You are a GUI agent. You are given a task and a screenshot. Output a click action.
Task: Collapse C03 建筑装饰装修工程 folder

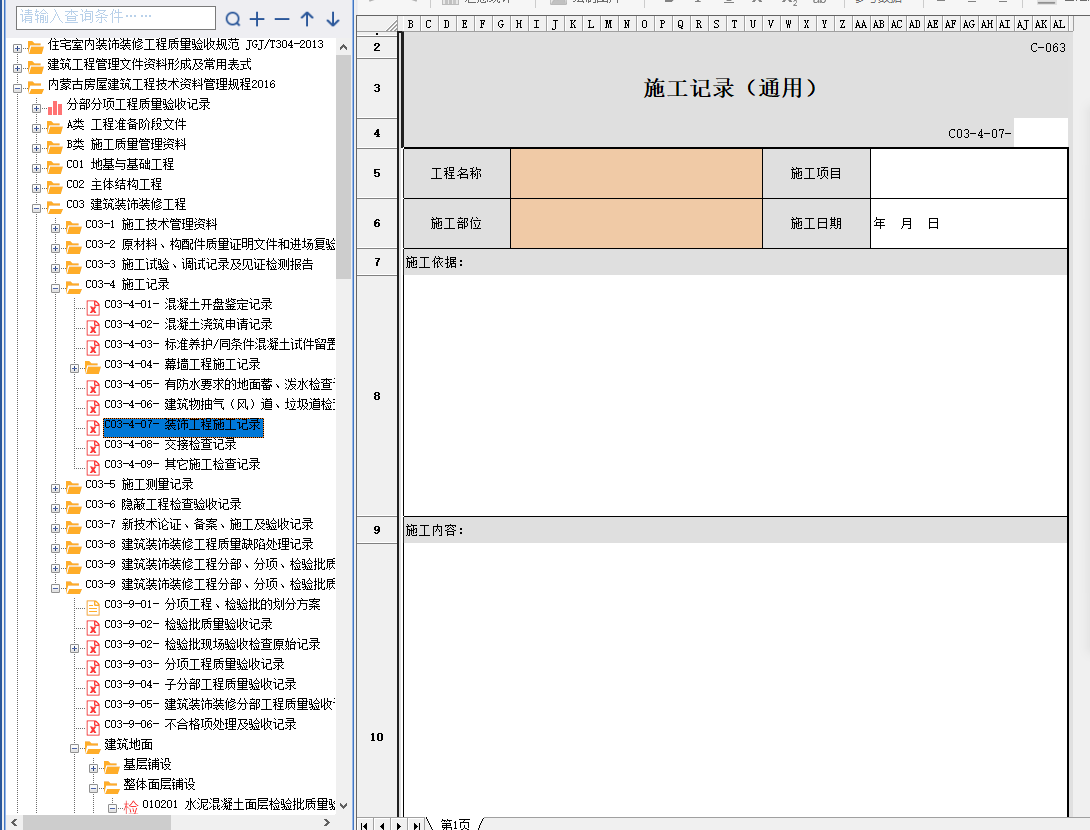pyautogui.click(x=36, y=208)
